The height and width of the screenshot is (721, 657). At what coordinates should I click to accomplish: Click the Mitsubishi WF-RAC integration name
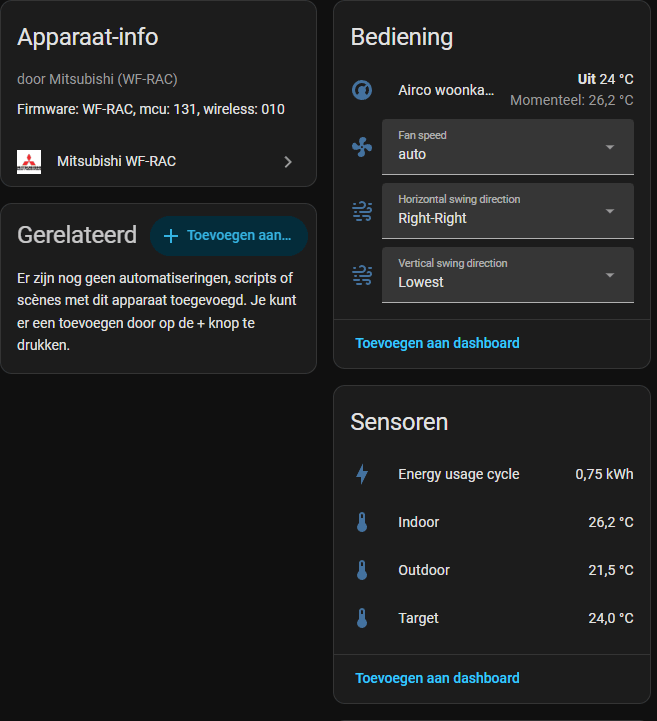click(116, 161)
